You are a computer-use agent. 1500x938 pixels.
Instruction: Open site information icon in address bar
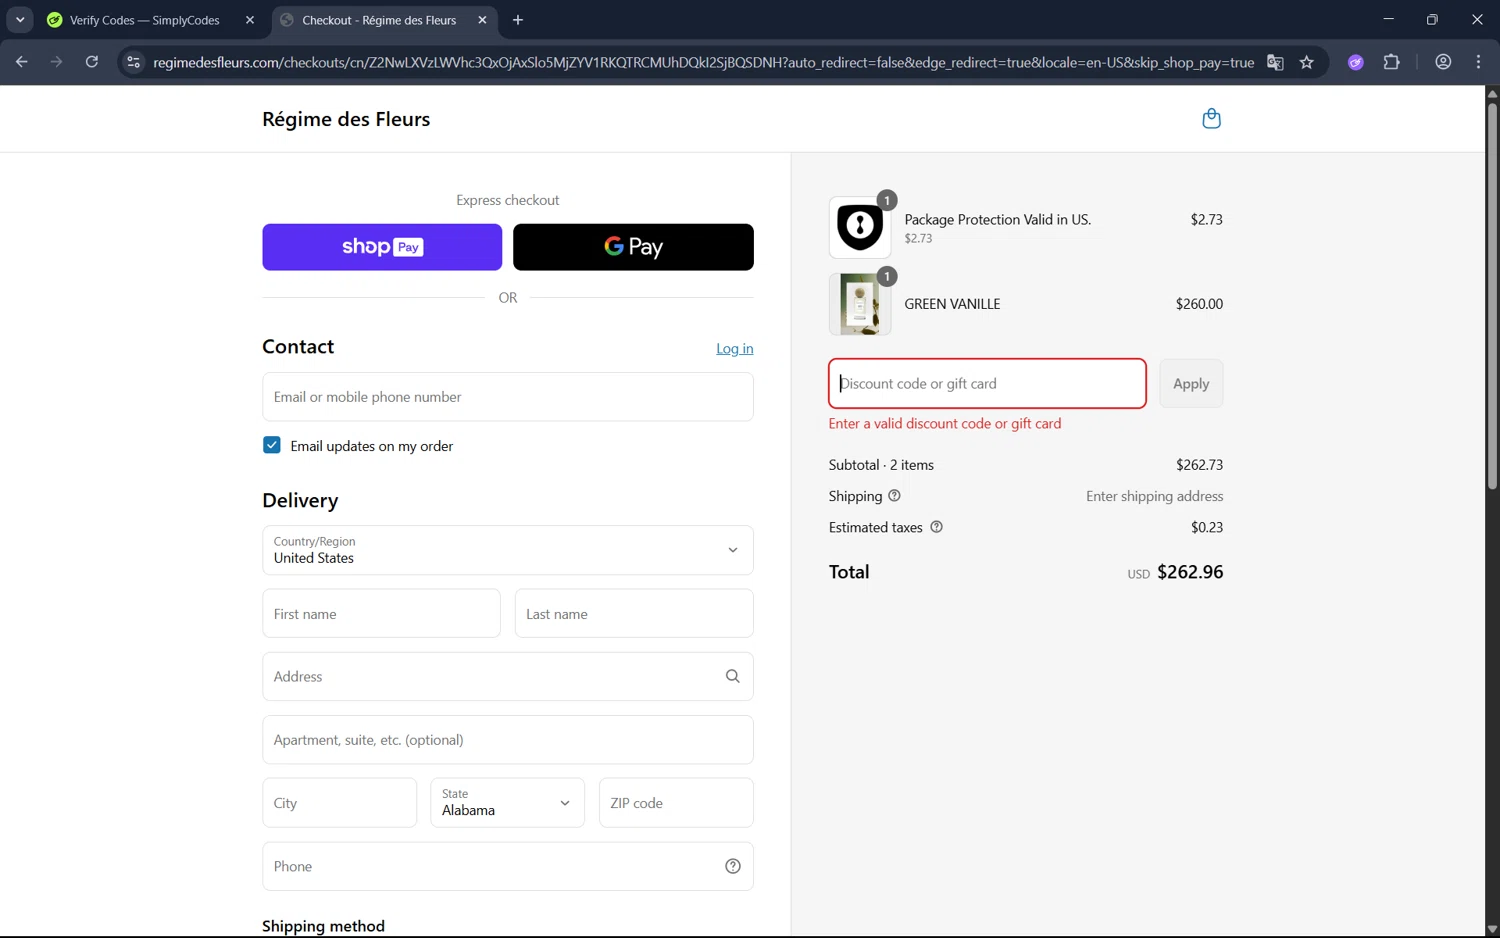[133, 62]
